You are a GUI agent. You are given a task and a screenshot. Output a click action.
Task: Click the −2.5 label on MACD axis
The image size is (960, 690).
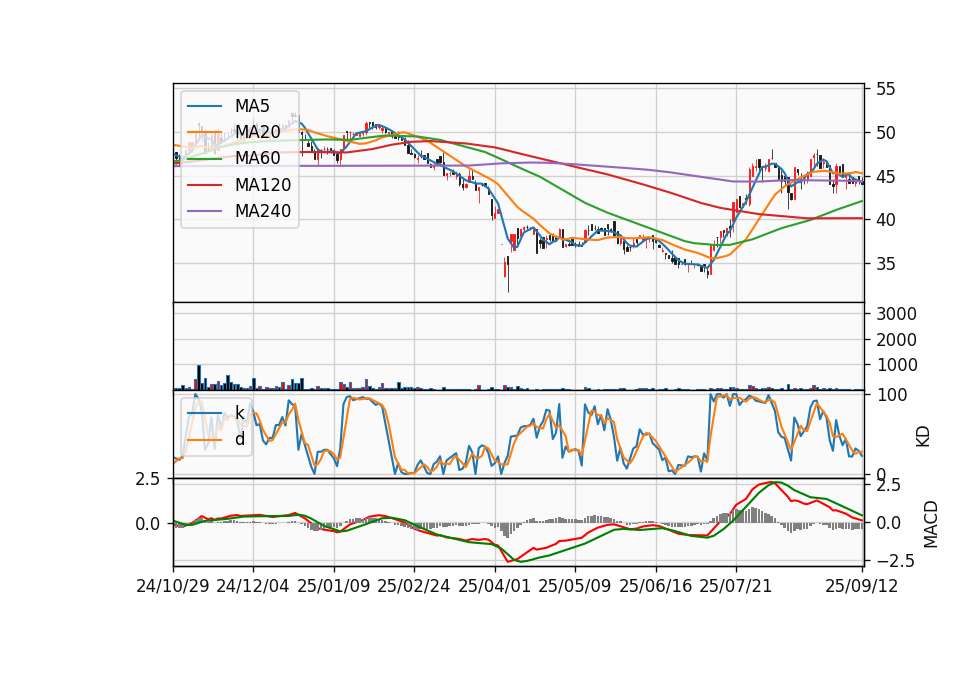894,561
